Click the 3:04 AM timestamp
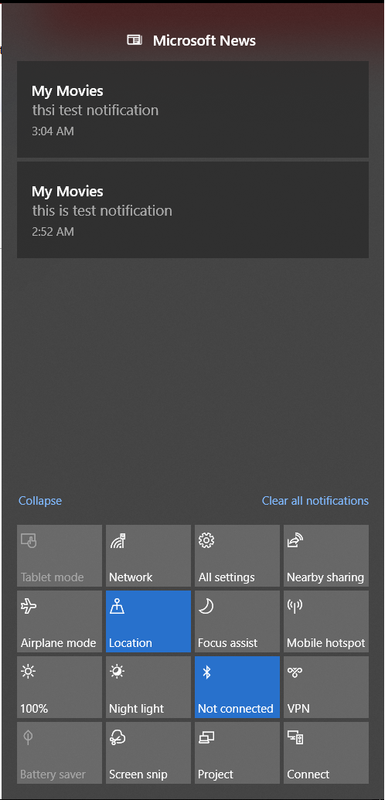Viewport: 385px width, 800px height. pyautogui.click(x=53, y=131)
